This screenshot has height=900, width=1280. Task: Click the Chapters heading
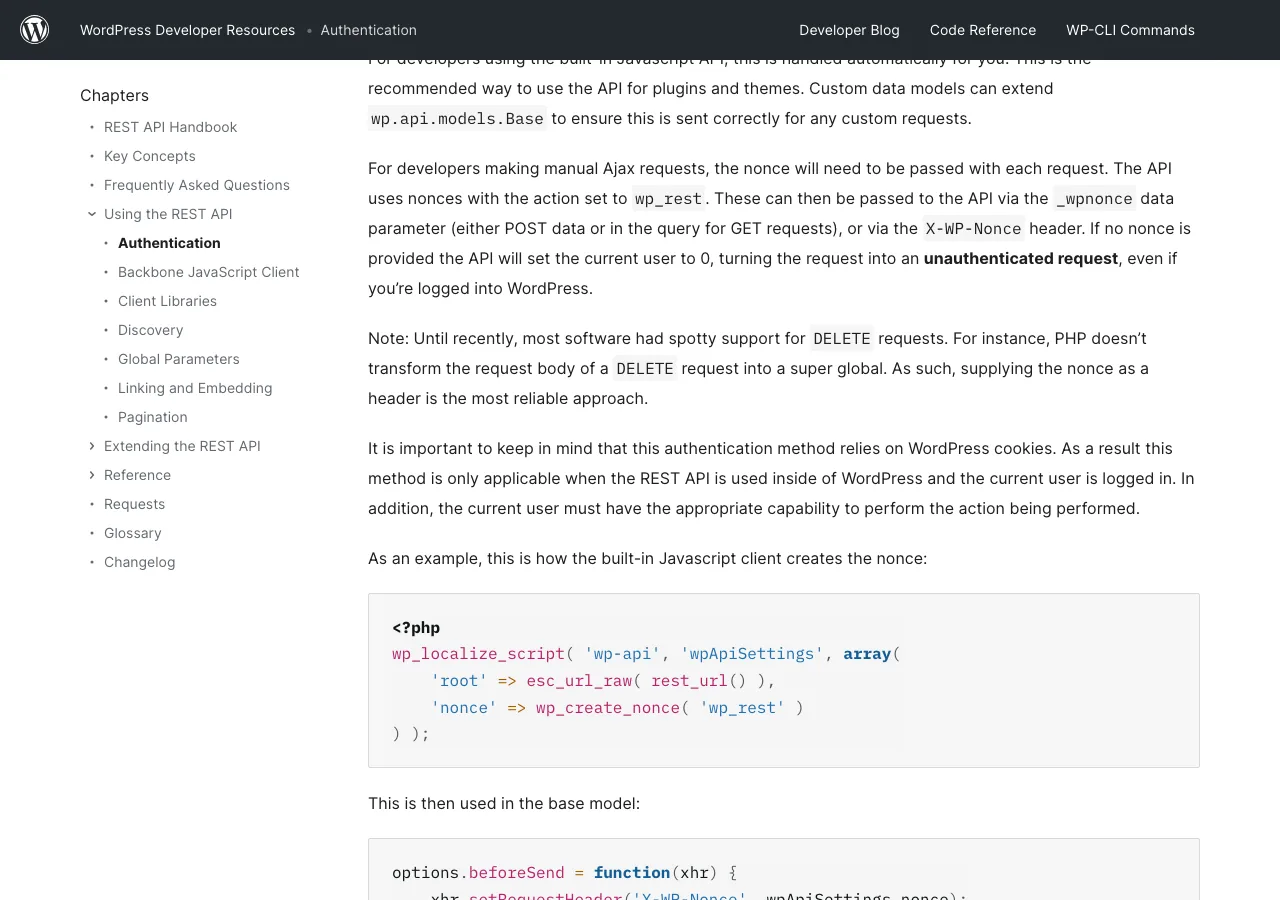click(114, 95)
